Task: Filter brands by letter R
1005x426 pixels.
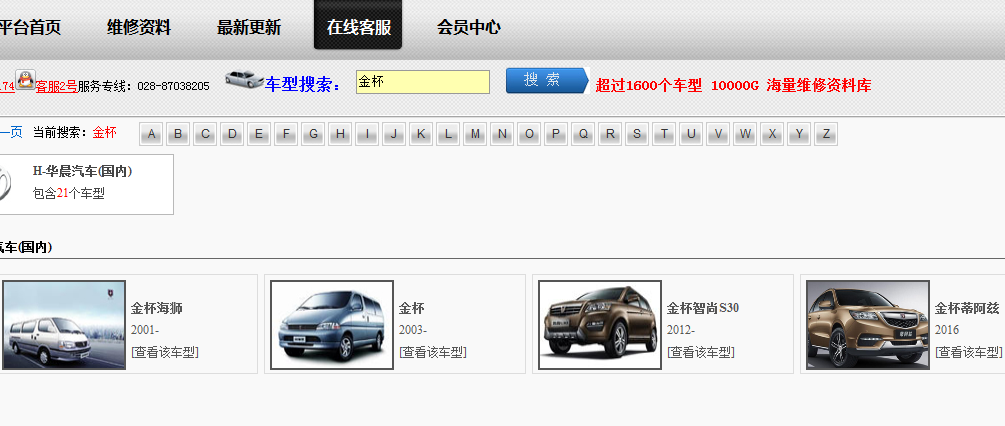Action: point(610,135)
